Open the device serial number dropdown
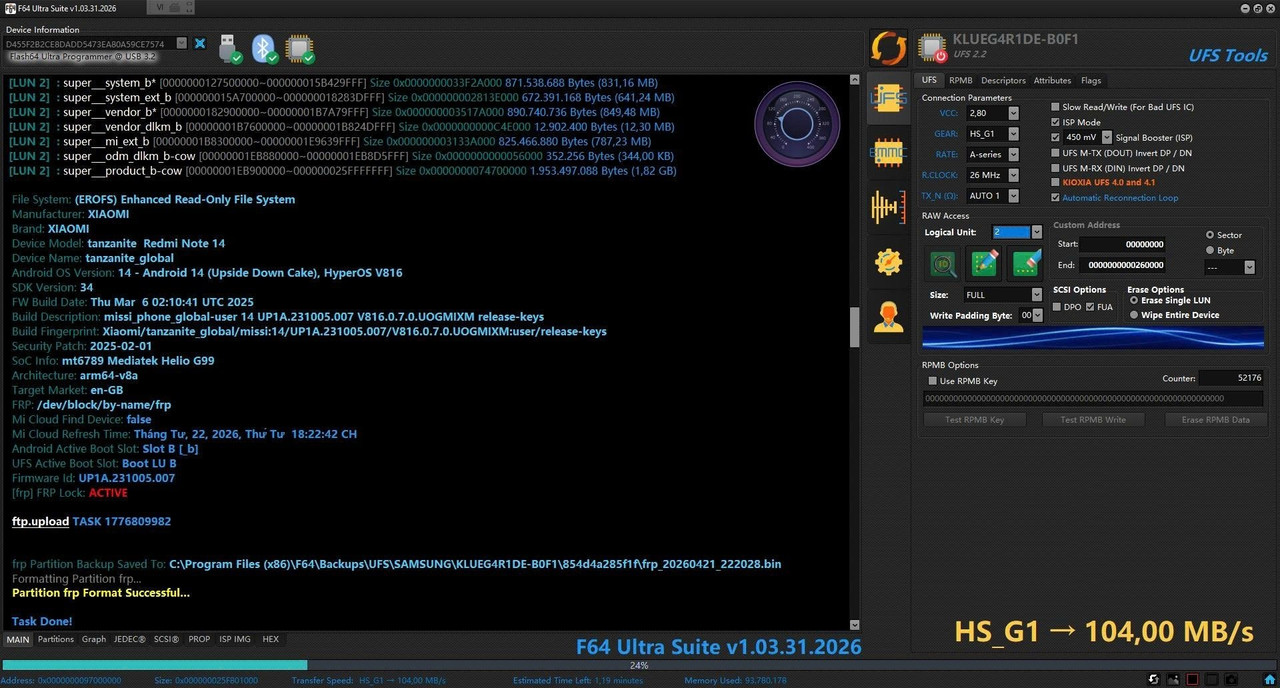The image size is (1280, 688). click(x=182, y=44)
